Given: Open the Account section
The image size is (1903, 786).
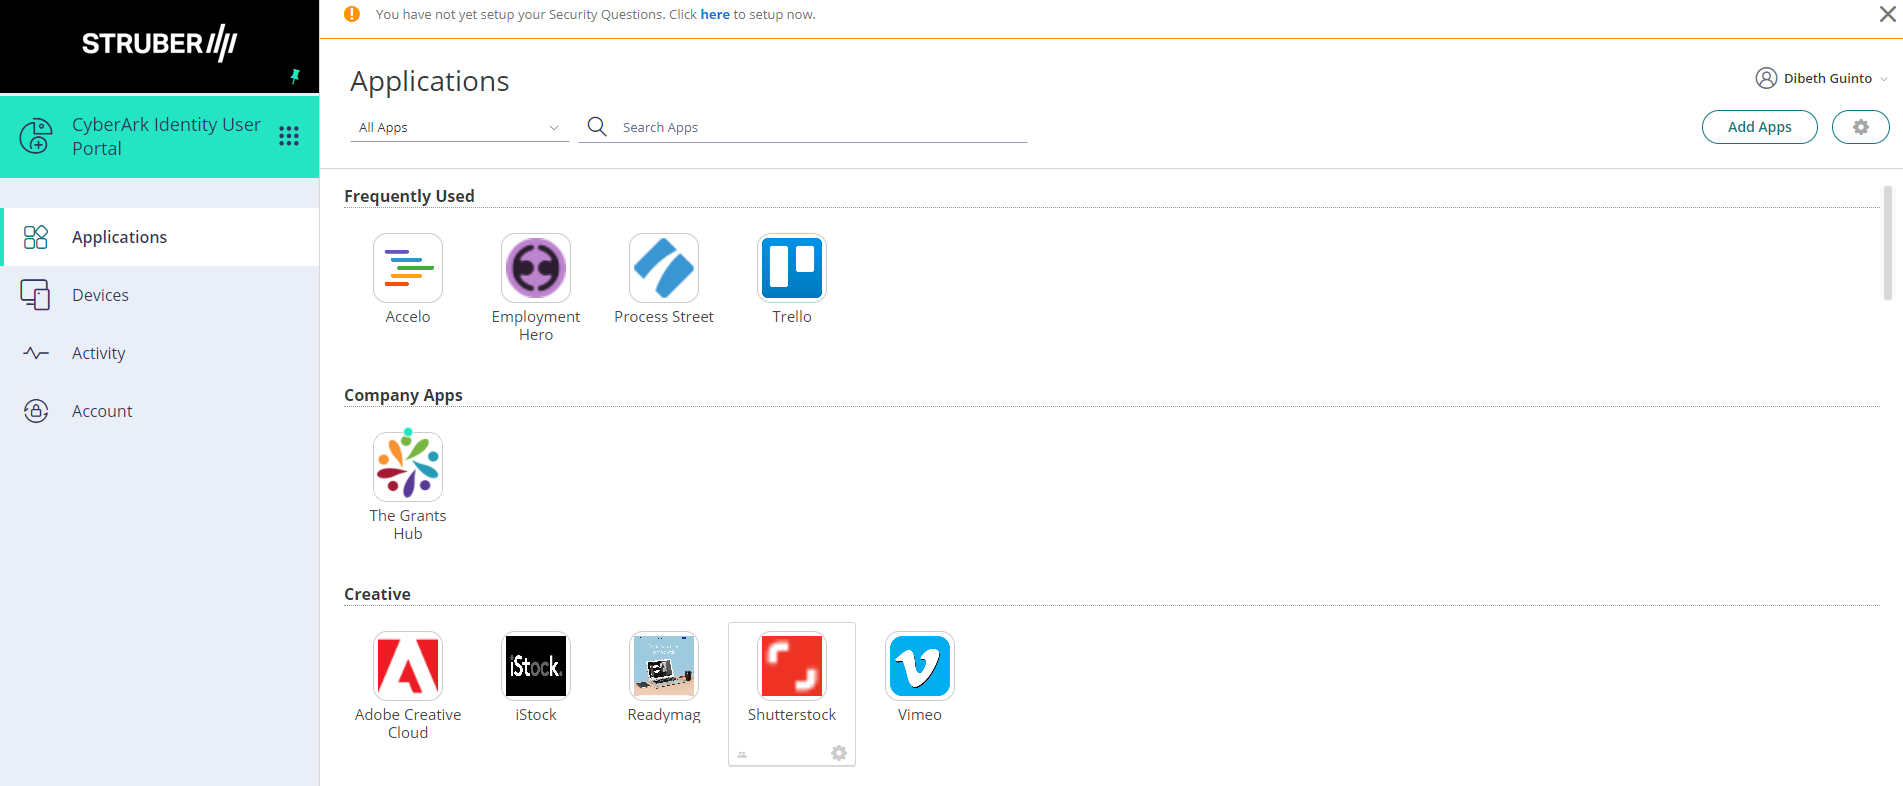Looking at the screenshot, I should pyautogui.click(x=102, y=411).
